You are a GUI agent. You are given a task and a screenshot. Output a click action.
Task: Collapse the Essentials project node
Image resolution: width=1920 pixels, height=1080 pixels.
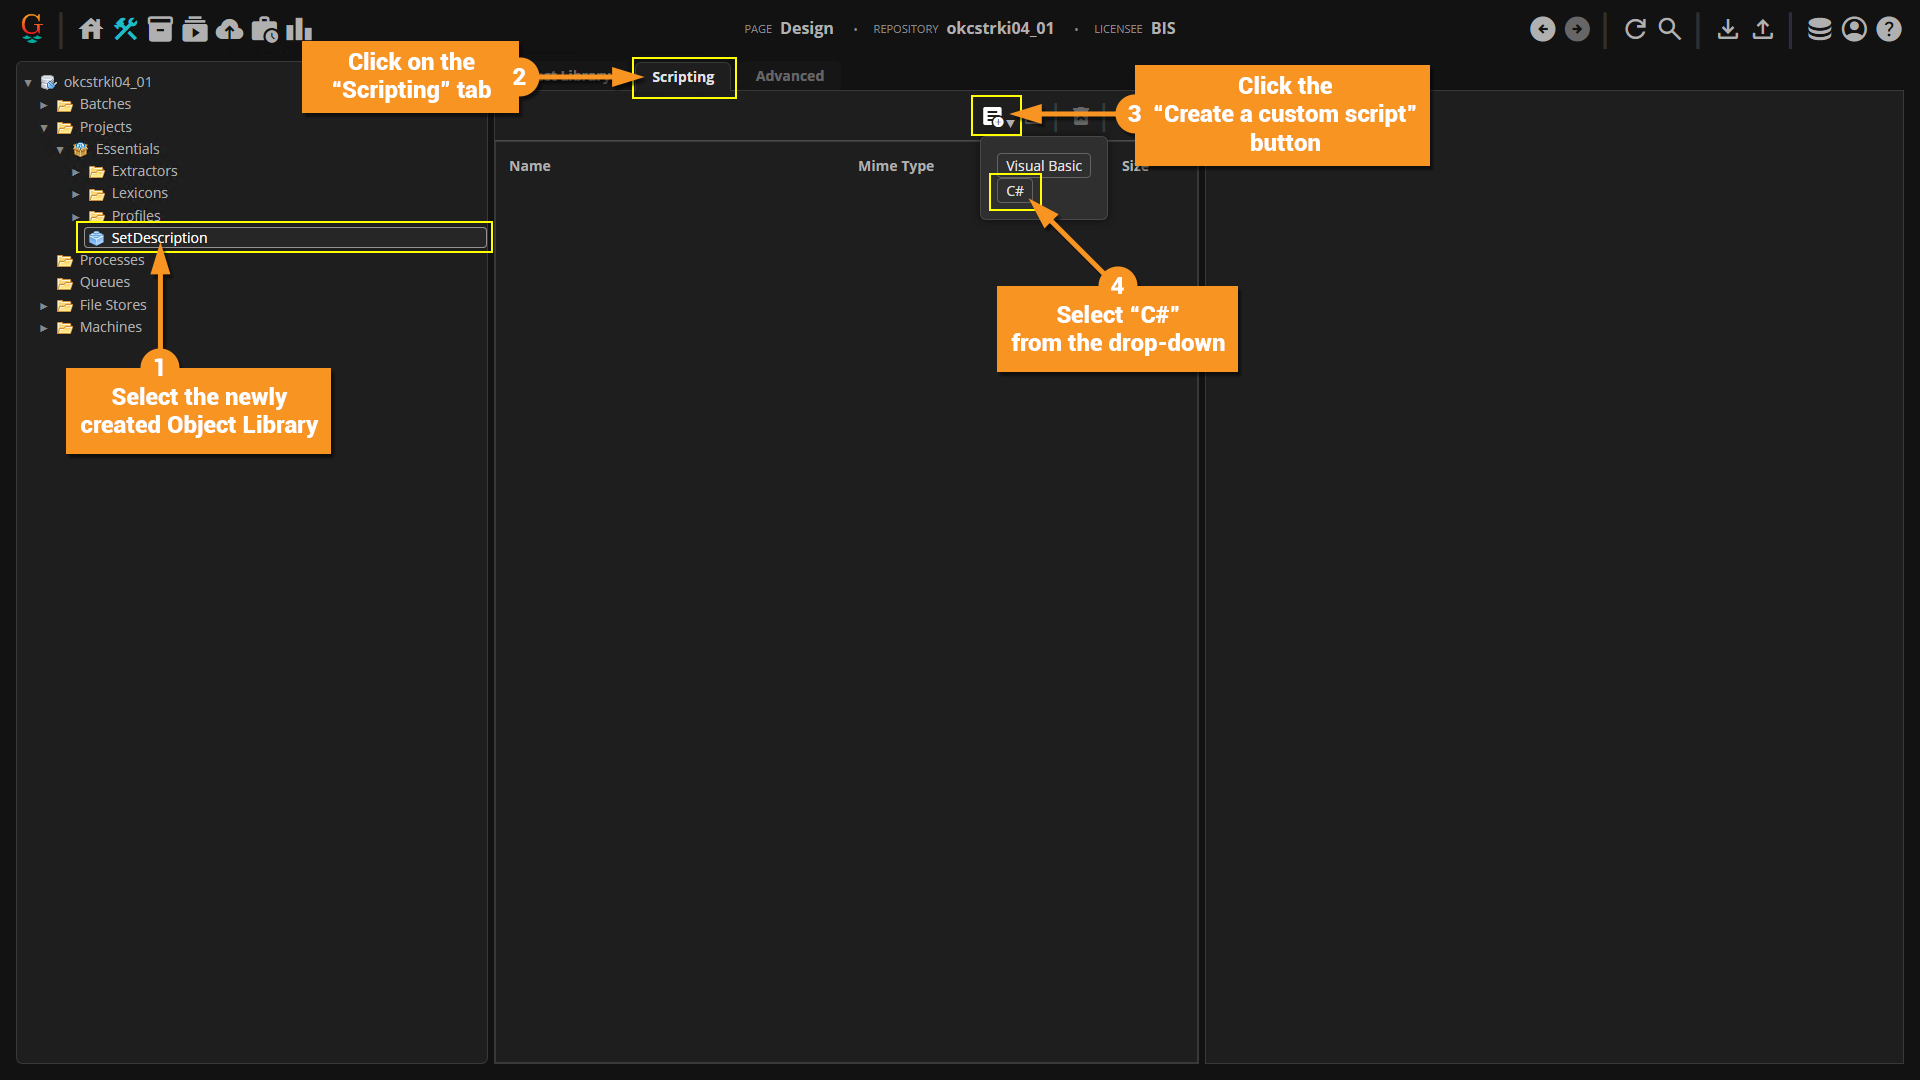click(x=60, y=150)
